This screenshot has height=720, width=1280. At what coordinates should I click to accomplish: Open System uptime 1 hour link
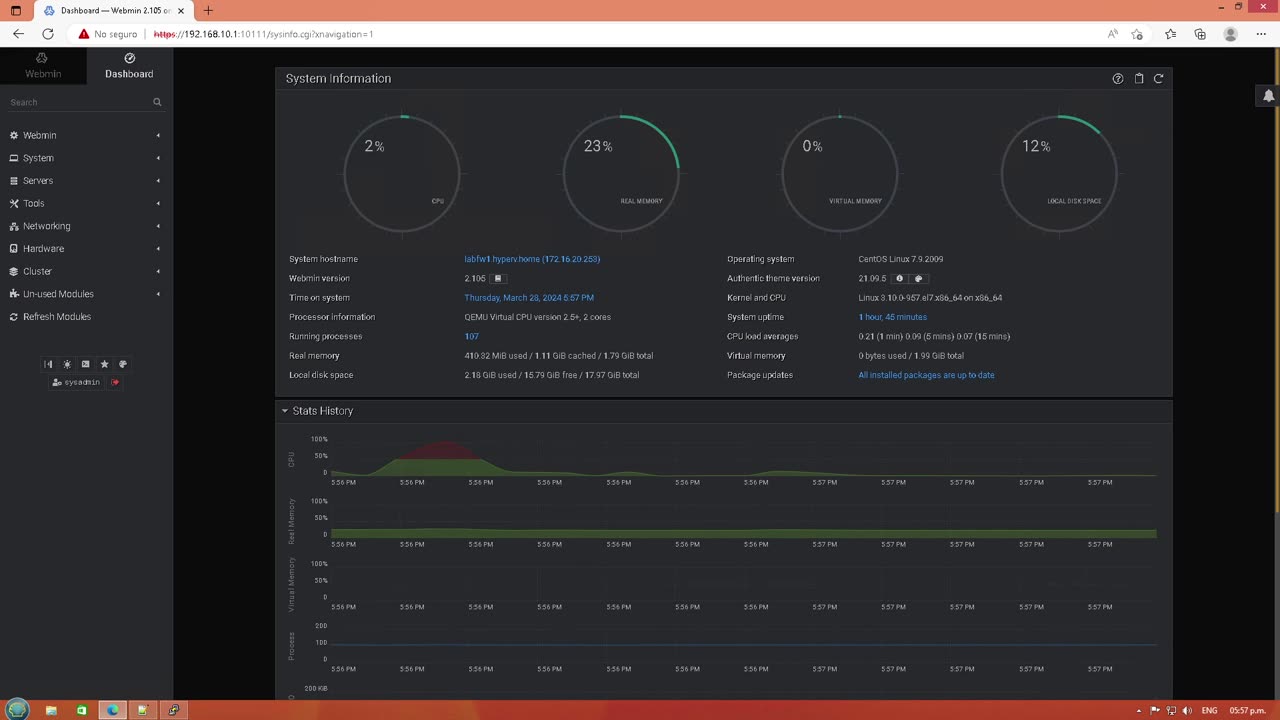pyautogui.click(x=892, y=317)
